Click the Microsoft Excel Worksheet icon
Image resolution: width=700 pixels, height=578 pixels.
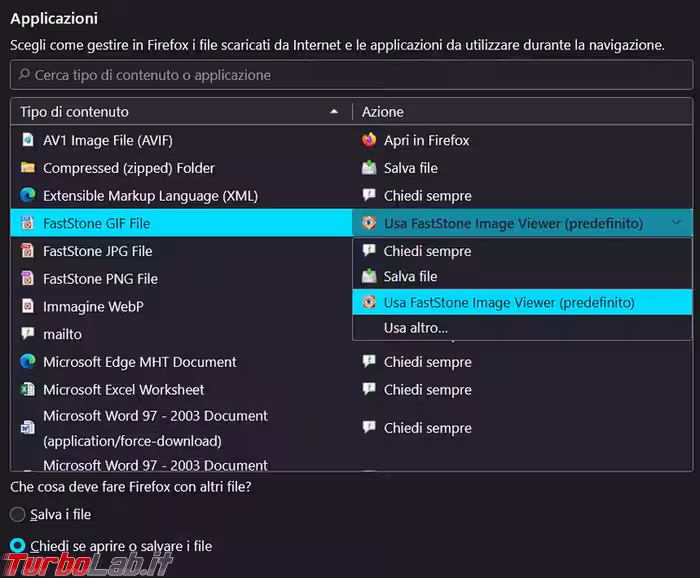27,390
